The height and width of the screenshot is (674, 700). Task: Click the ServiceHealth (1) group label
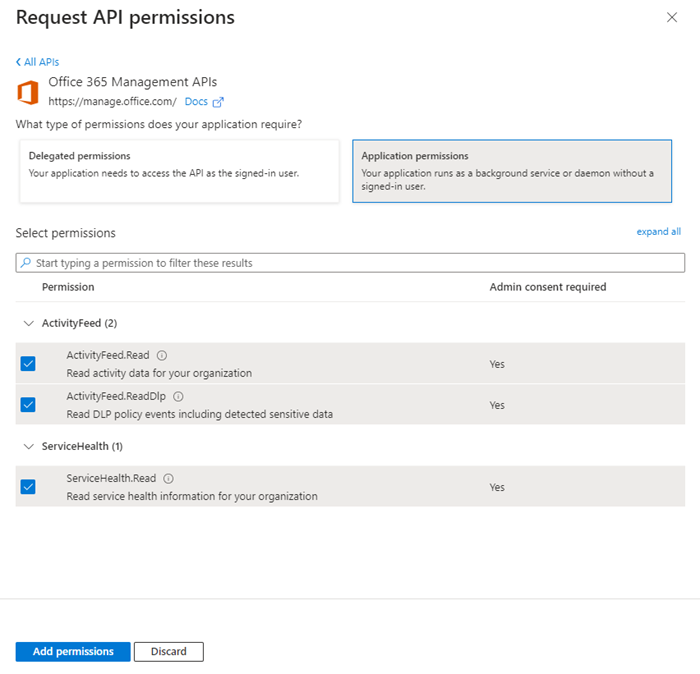[x=82, y=446]
